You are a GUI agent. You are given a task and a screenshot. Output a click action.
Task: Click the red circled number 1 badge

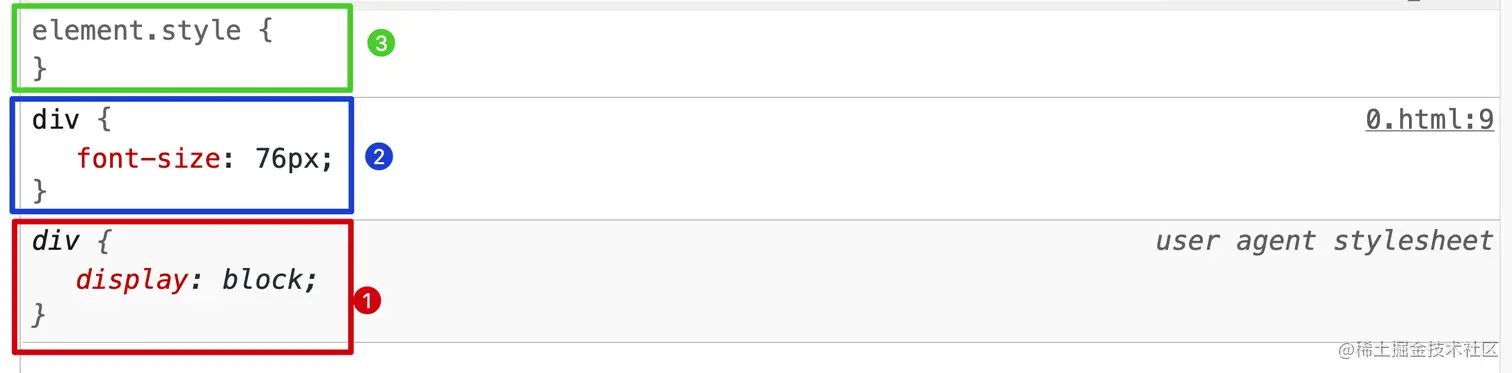pos(368,301)
